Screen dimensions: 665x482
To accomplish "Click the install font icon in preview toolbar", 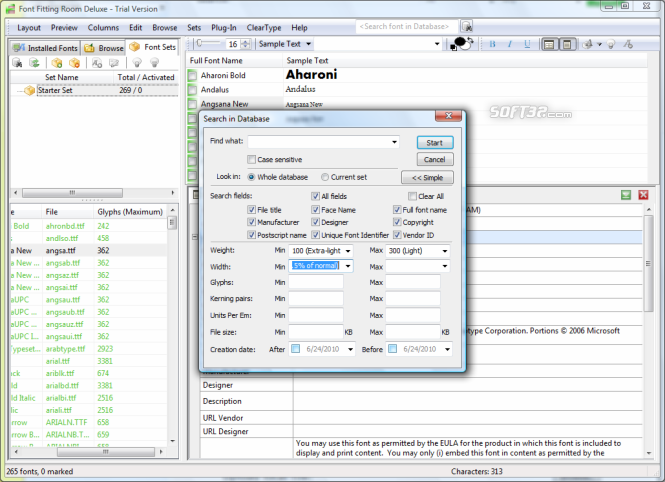I will click(587, 44).
